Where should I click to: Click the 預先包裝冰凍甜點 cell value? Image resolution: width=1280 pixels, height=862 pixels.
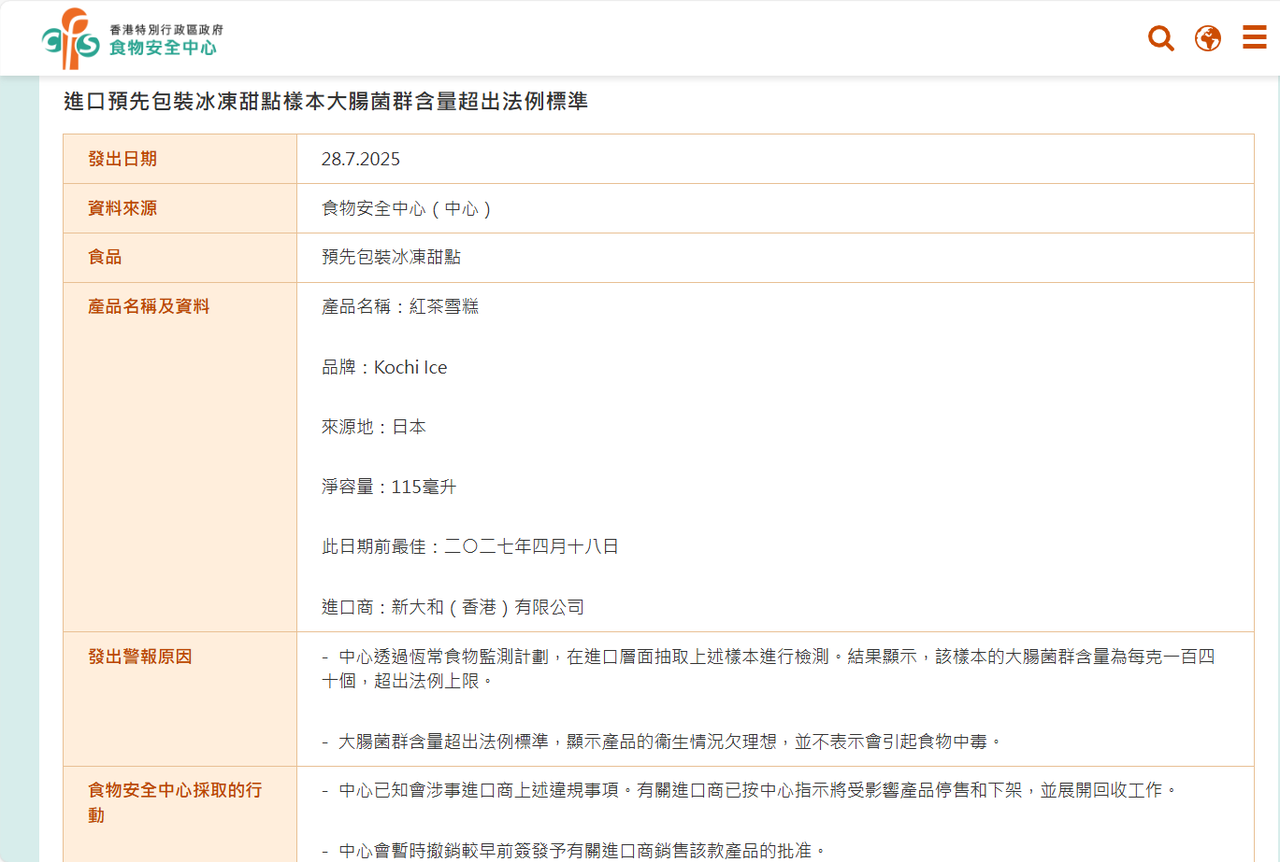click(x=391, y=257)
